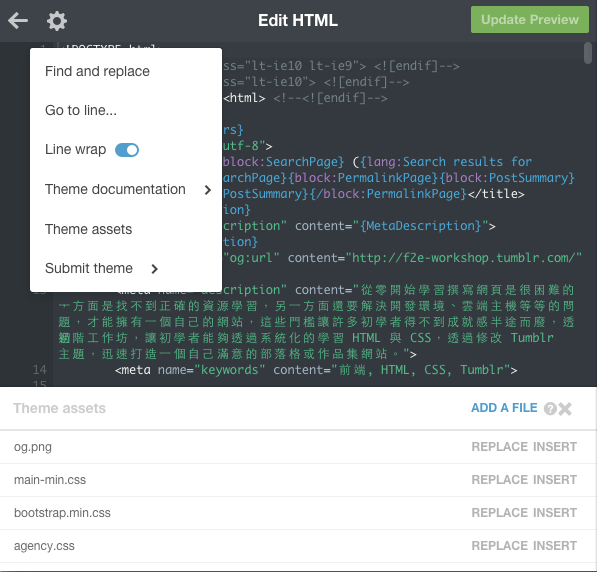The height and width of the screenshot is (572, 597).
Task: Close the Theme assets panel
Action: point(565,409)
